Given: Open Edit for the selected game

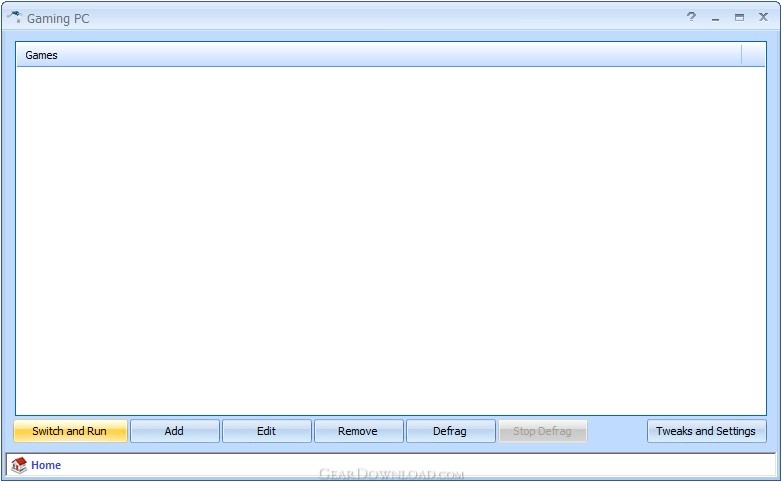Looking at the screenshot, I should tap(267, 431).
